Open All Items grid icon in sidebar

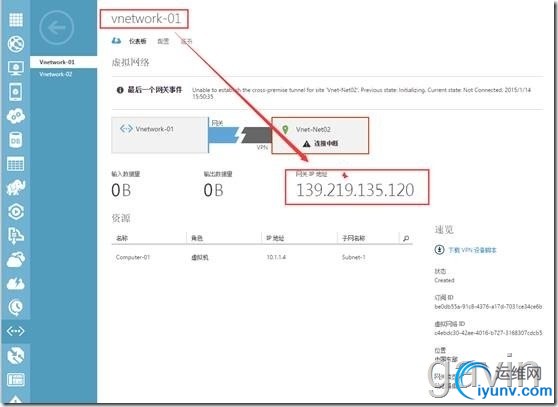(x=16, y=19)
